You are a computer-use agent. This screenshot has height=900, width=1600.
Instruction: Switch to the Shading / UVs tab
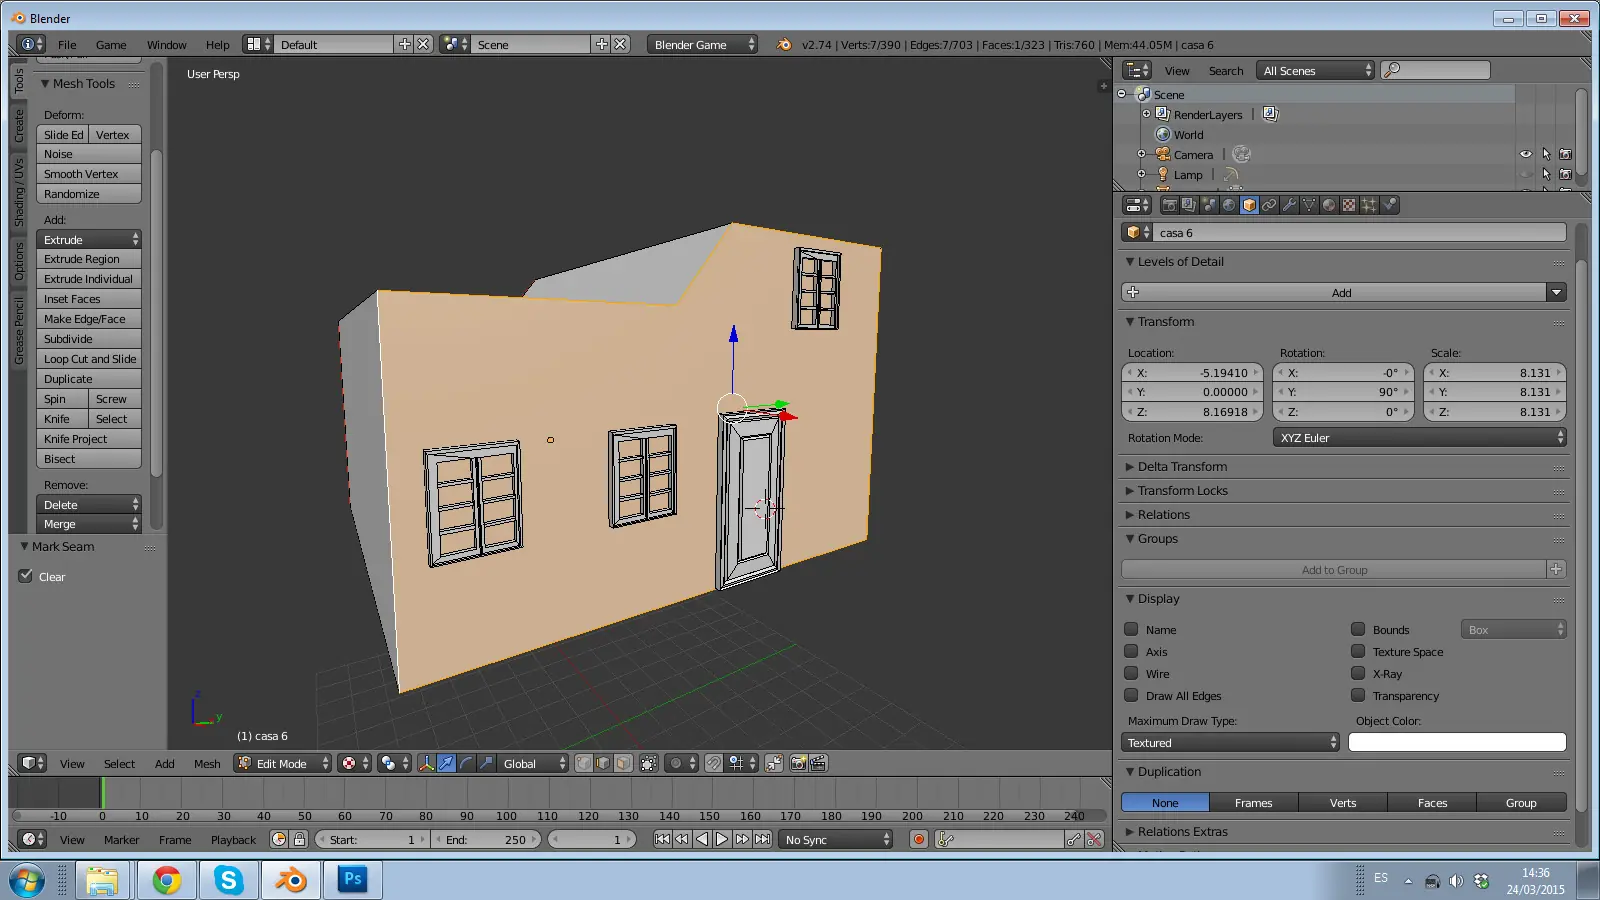(x=18, y=192)
